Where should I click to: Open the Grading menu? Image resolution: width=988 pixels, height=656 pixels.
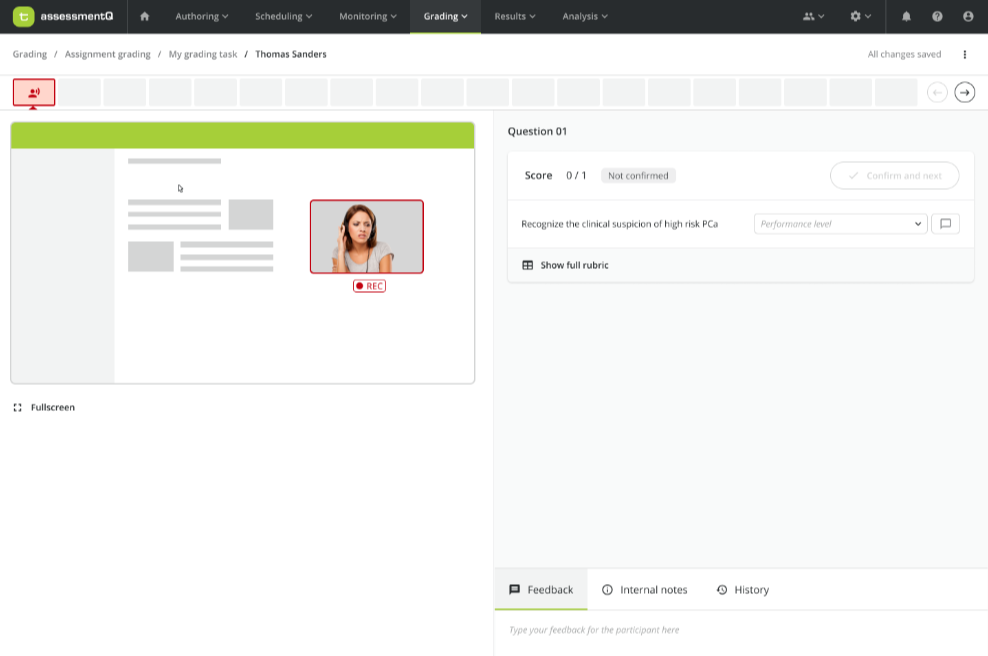point(445,16)
